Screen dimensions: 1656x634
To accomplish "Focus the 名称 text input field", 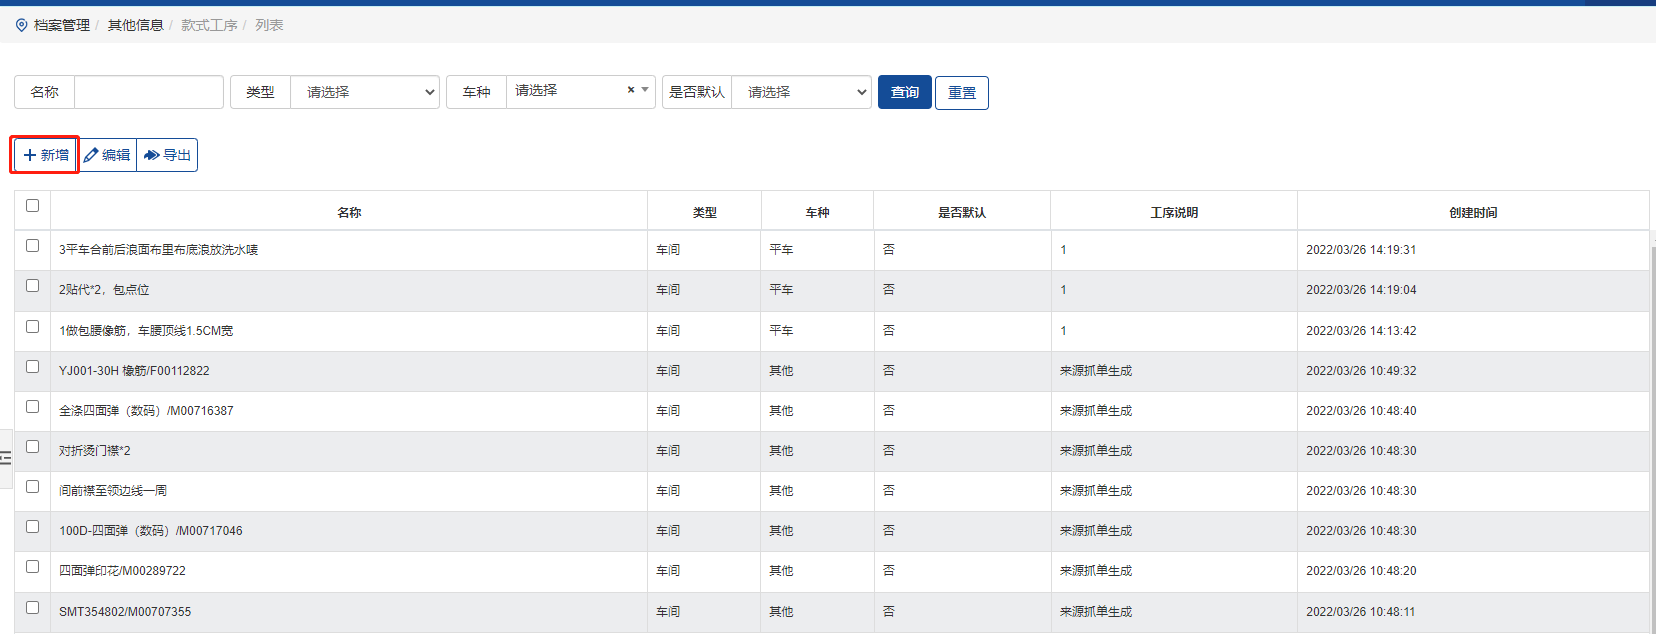I will pos(148,92).
